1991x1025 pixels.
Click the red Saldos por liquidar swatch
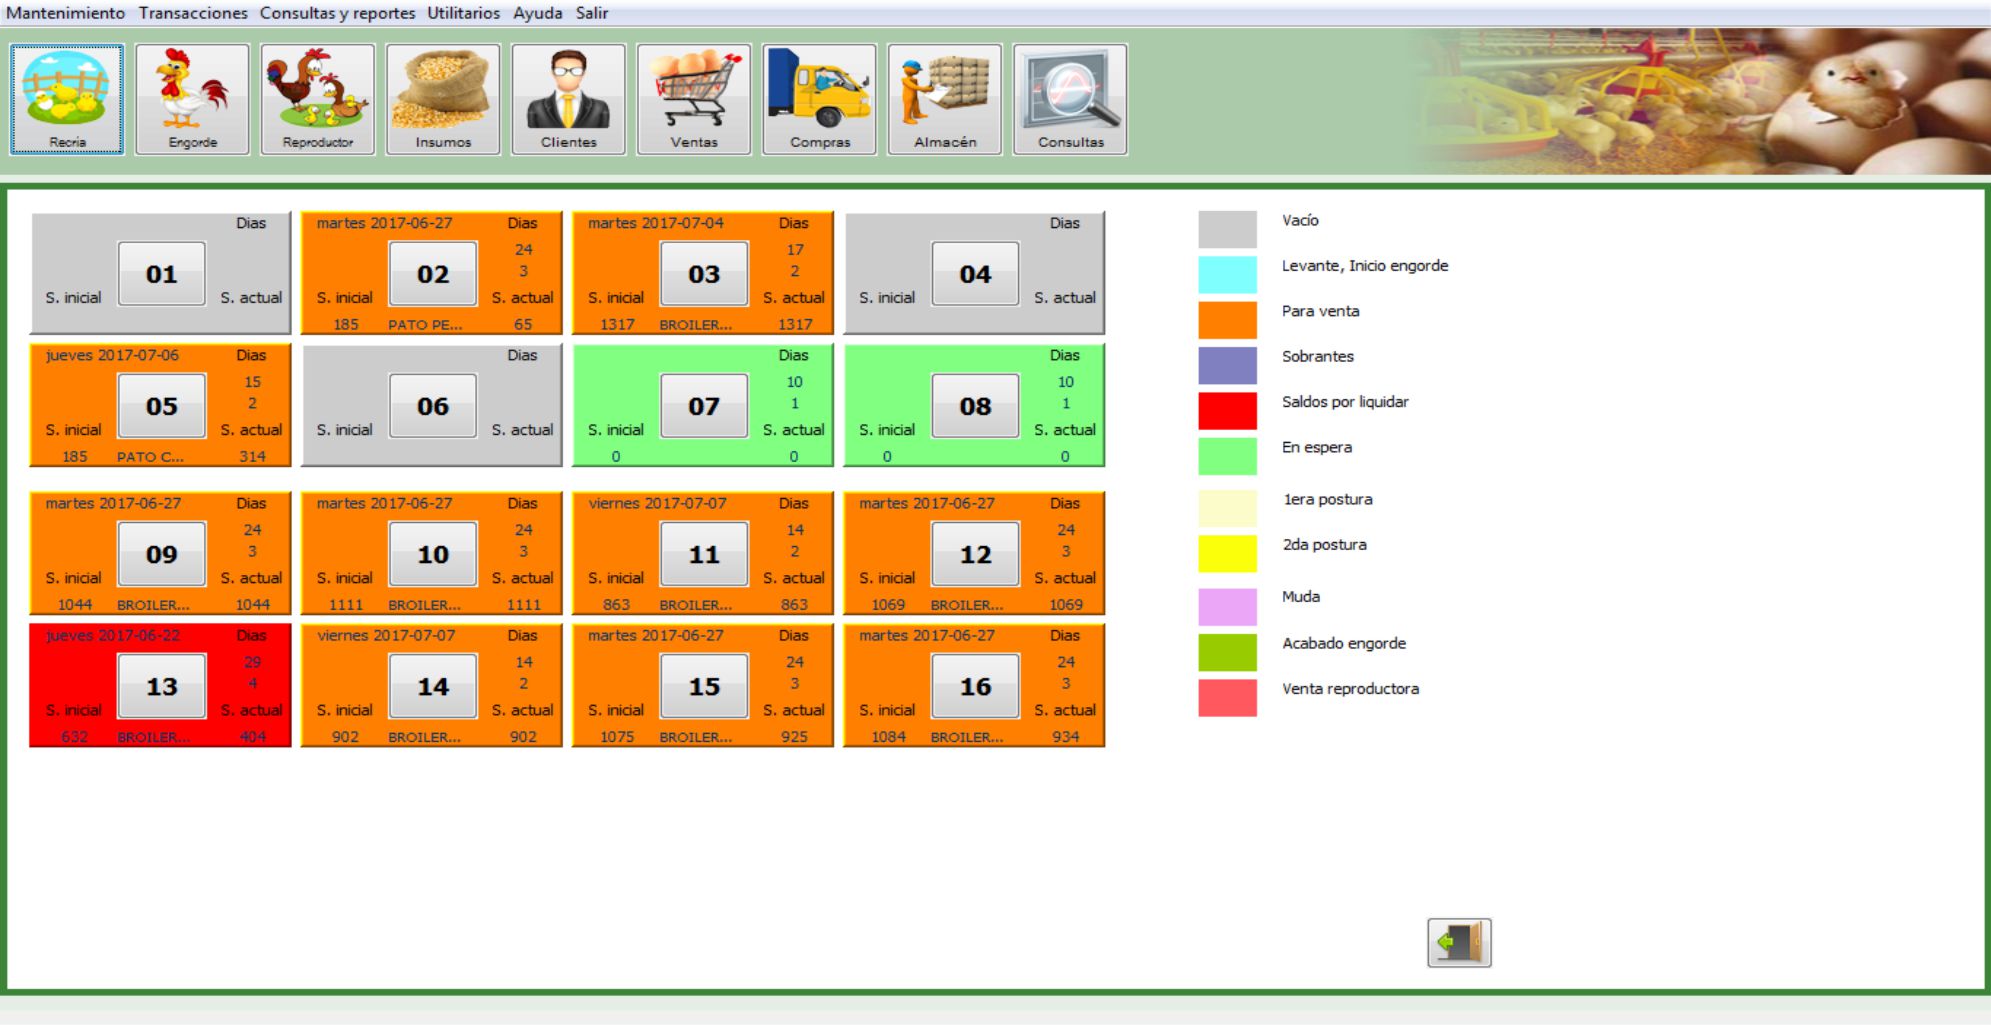[x=1227, y=410]
